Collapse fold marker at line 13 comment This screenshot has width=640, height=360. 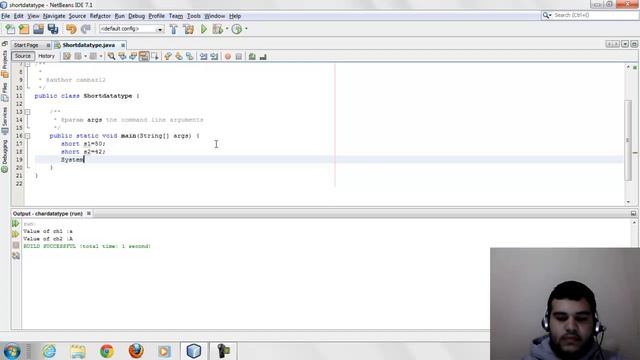[x=27, y=112]
